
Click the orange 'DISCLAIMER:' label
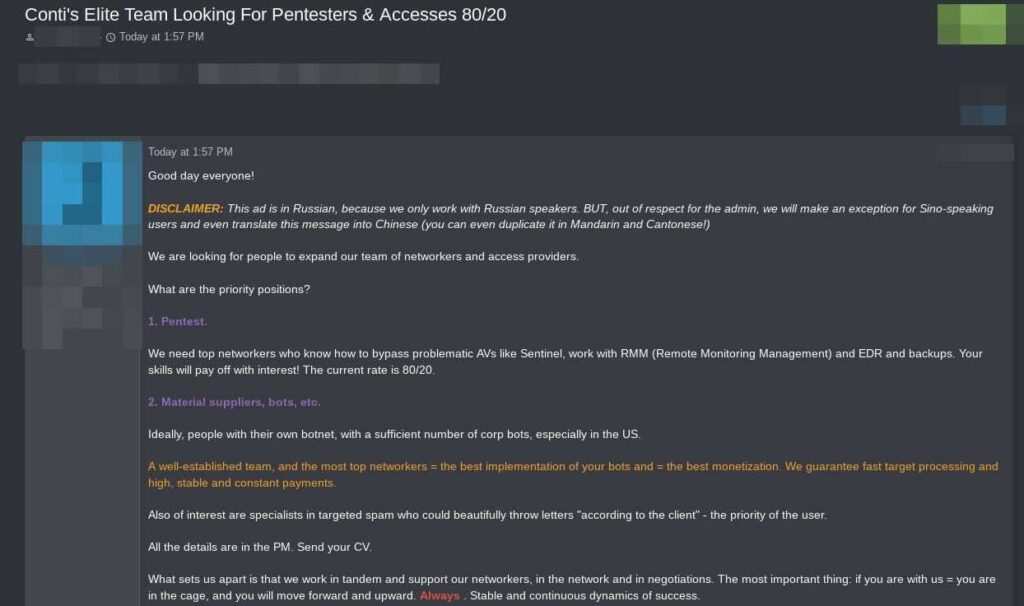tap(185, 208)
